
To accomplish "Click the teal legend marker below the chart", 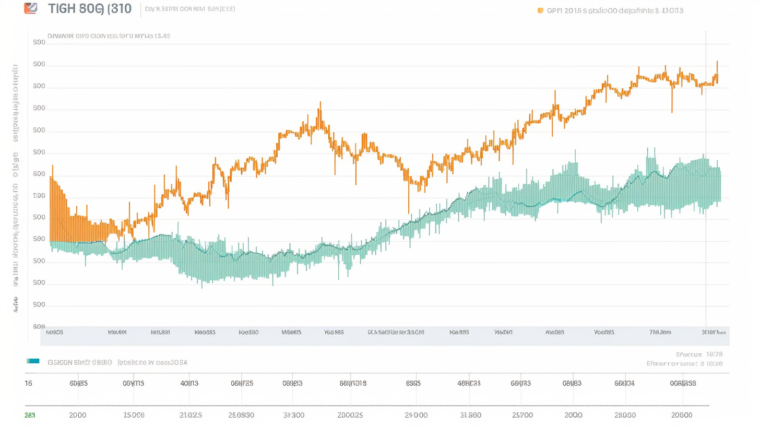I will [34, 361].
